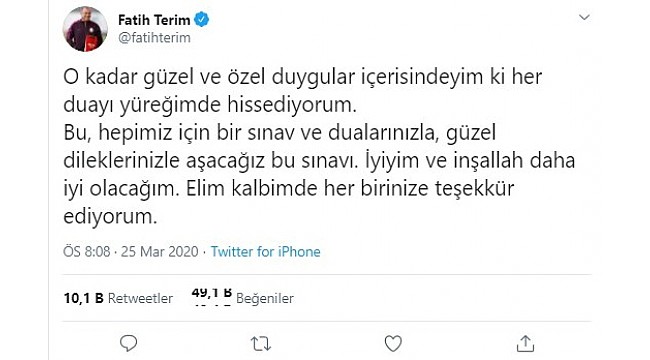Follow the Twitter for iPhone link
This screenshot has width=650, height=360.
266,252
